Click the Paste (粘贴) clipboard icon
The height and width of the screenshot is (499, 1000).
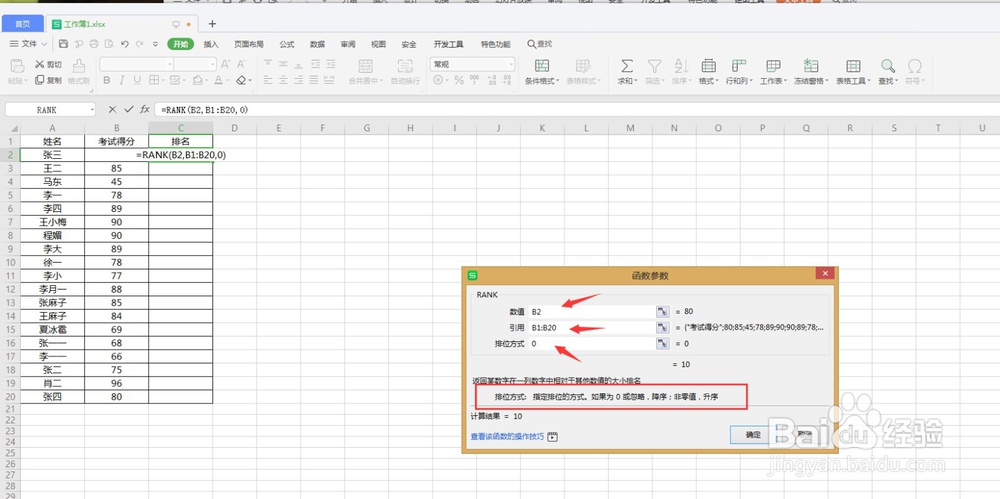[17, 66]
